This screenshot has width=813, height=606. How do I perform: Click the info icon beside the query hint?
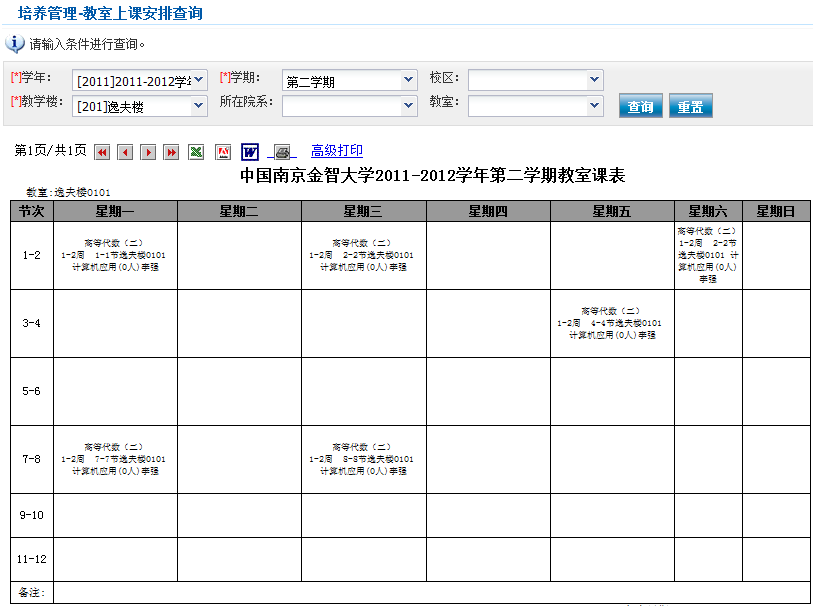click(15, 44)
